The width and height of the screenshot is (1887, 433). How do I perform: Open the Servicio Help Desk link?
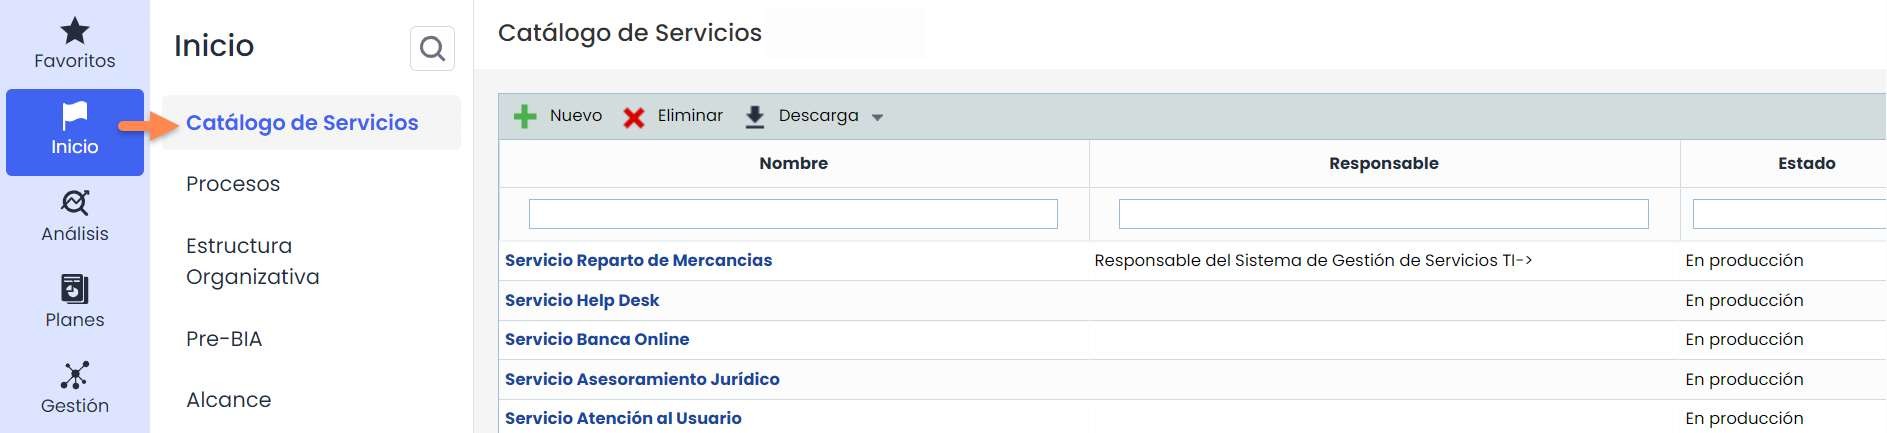(582, 300)
